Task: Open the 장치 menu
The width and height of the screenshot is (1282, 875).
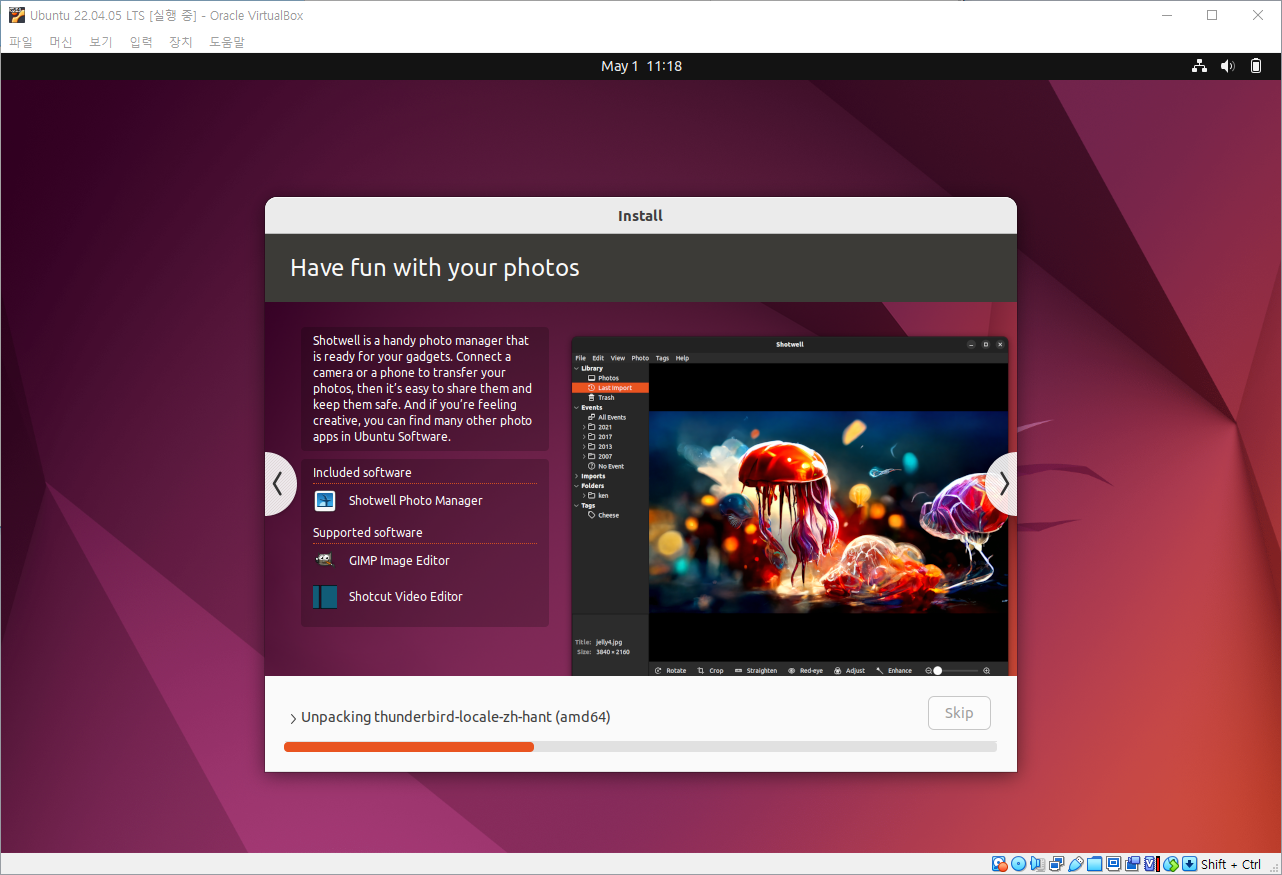Action: pos(181,42)
